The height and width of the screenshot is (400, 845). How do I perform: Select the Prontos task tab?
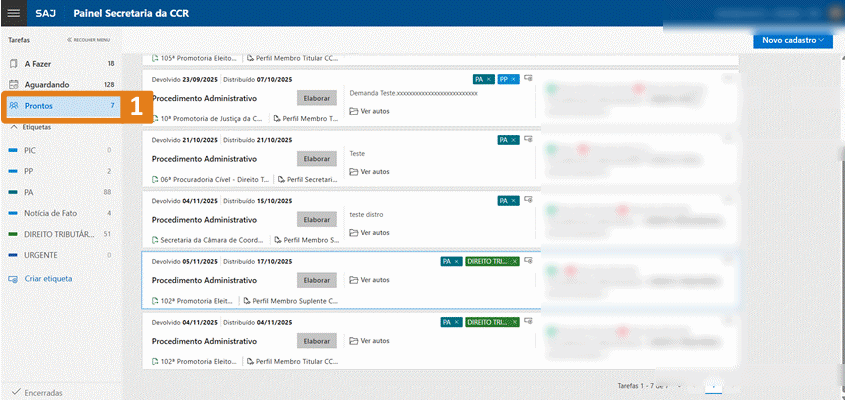coord(60,106)
